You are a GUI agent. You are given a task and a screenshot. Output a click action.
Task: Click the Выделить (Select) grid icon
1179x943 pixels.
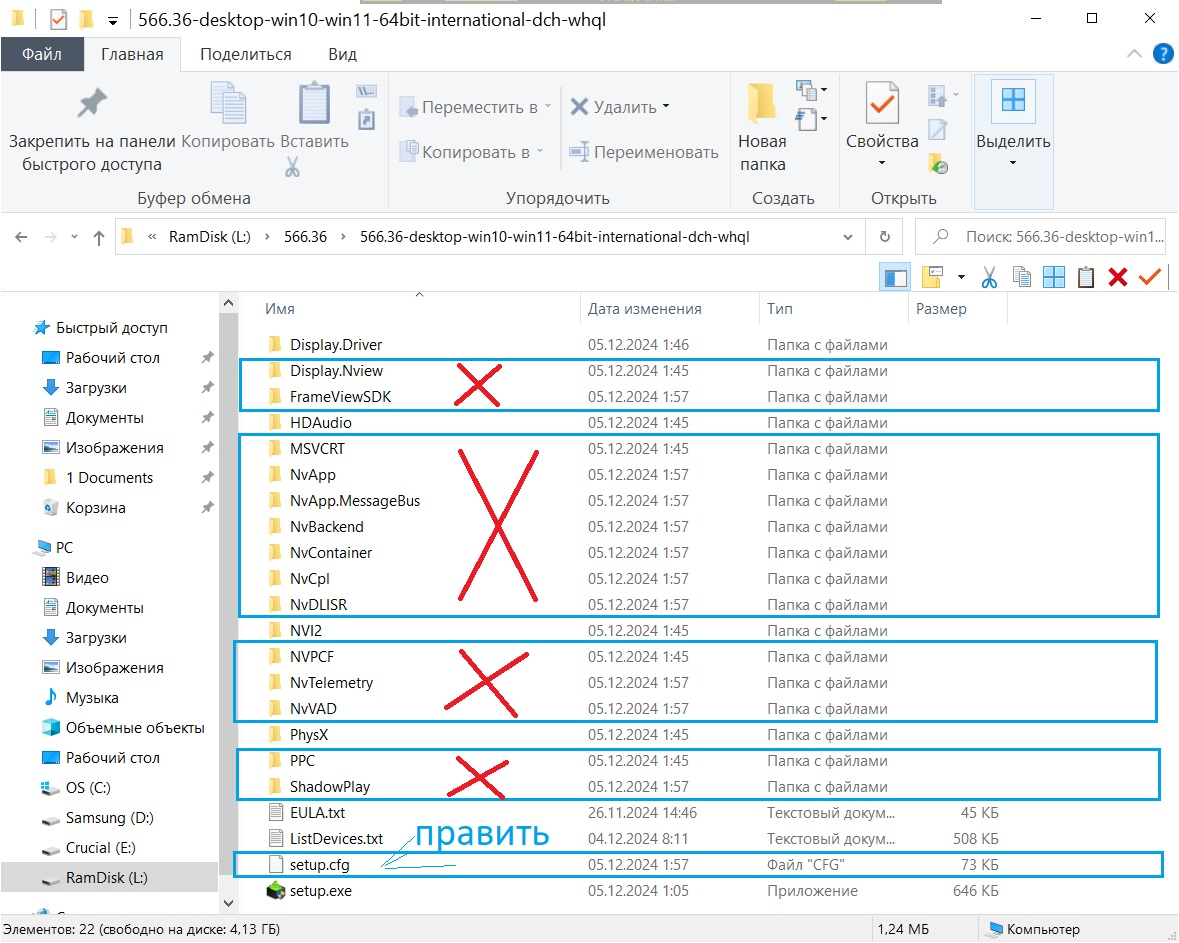1013,100
